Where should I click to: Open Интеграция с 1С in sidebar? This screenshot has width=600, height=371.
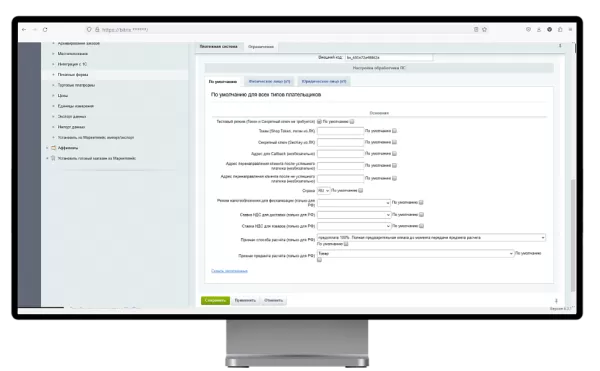coord(72,64)
